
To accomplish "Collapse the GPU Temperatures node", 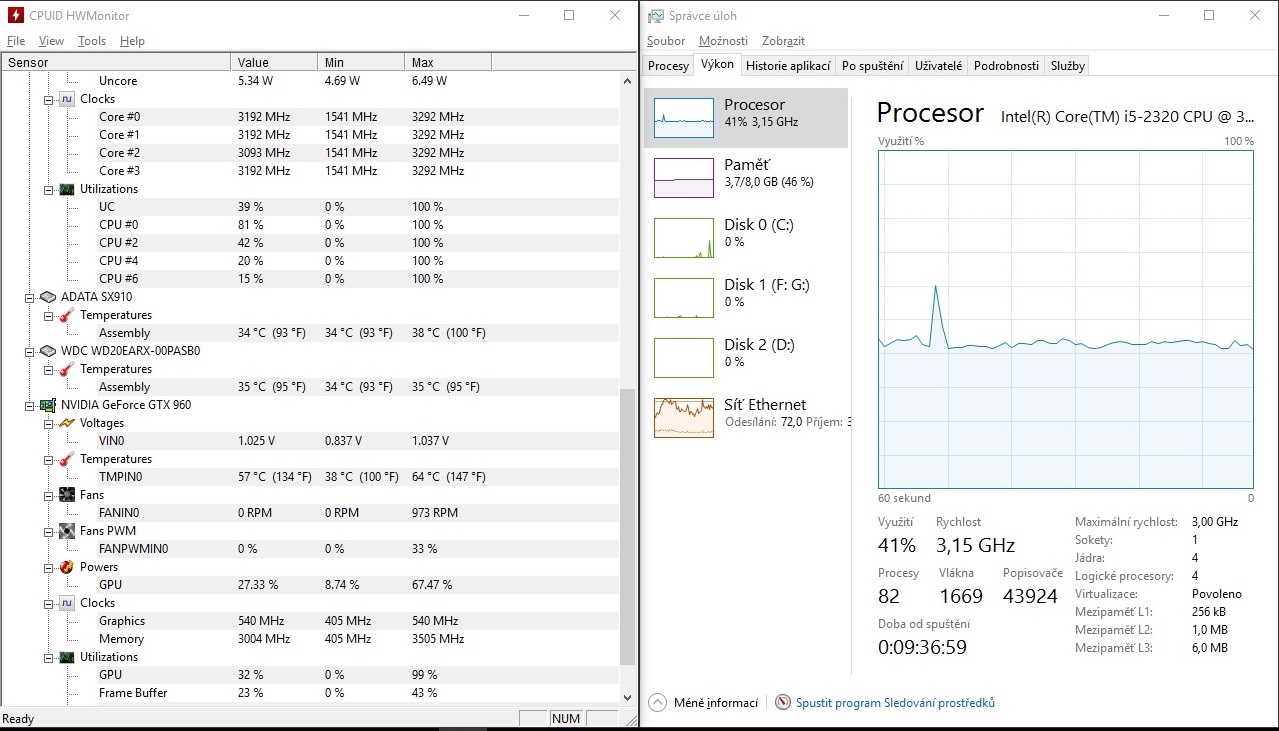I will pos(48,459).
